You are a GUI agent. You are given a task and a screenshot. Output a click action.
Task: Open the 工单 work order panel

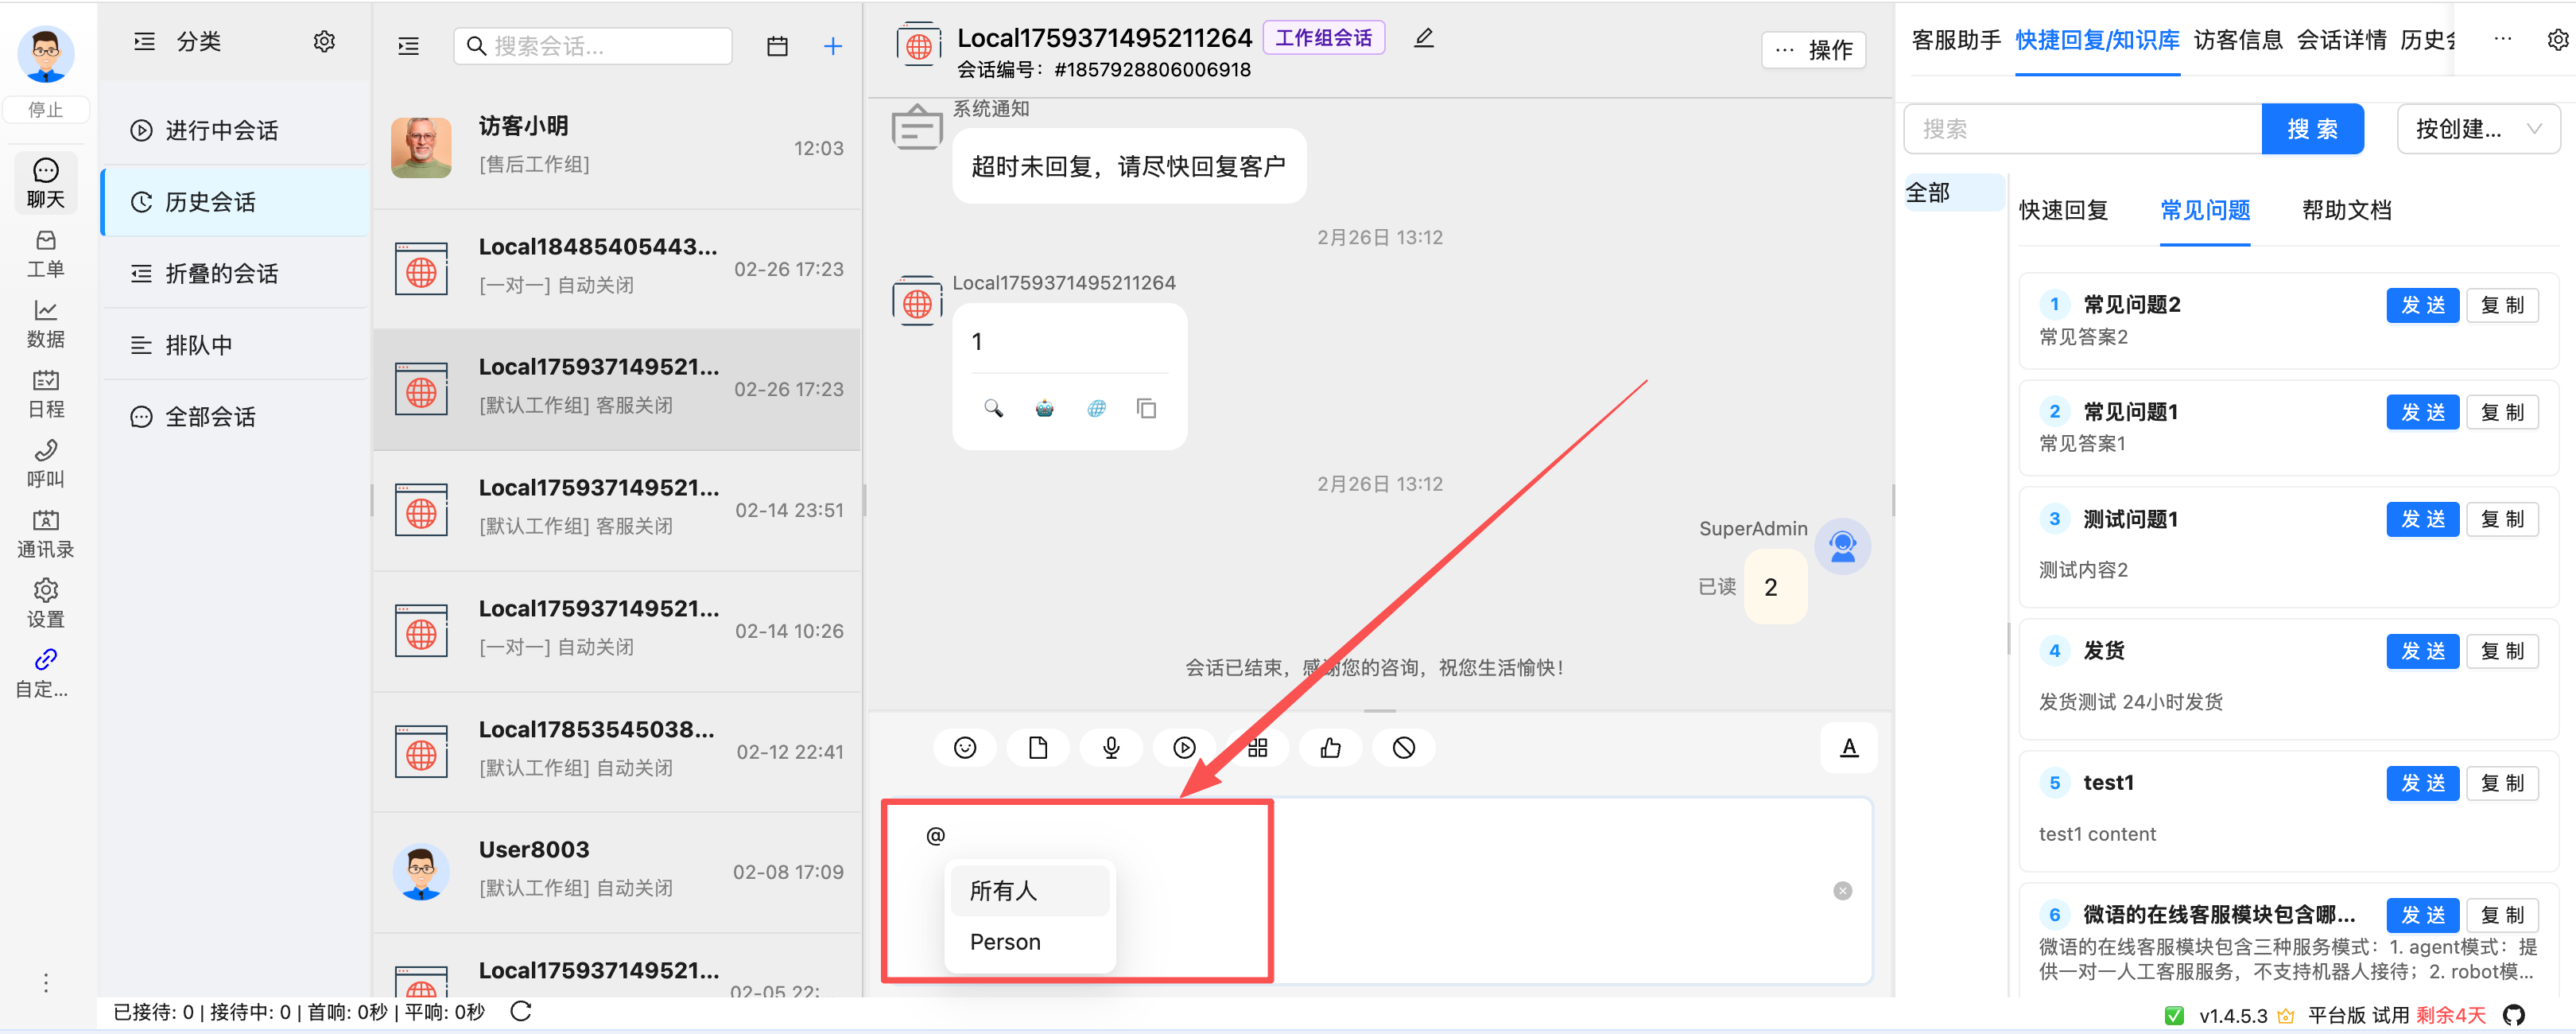(45, 253)
